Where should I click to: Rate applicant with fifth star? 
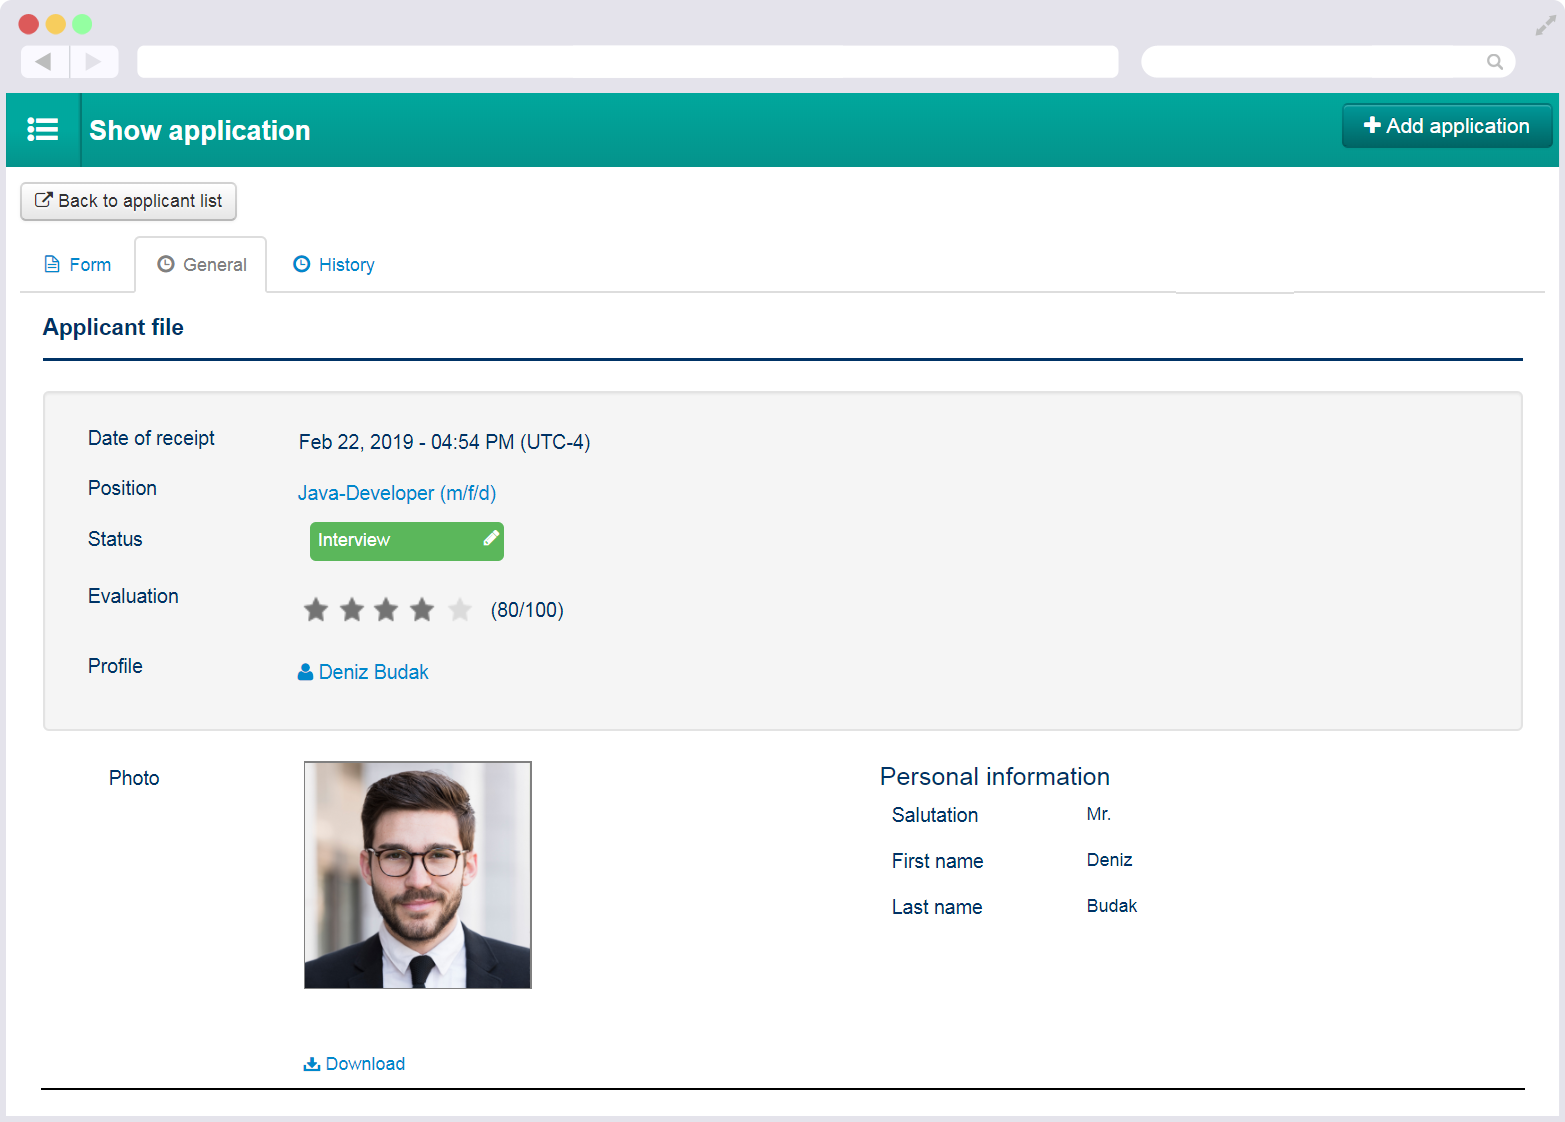tap(459, 609)
